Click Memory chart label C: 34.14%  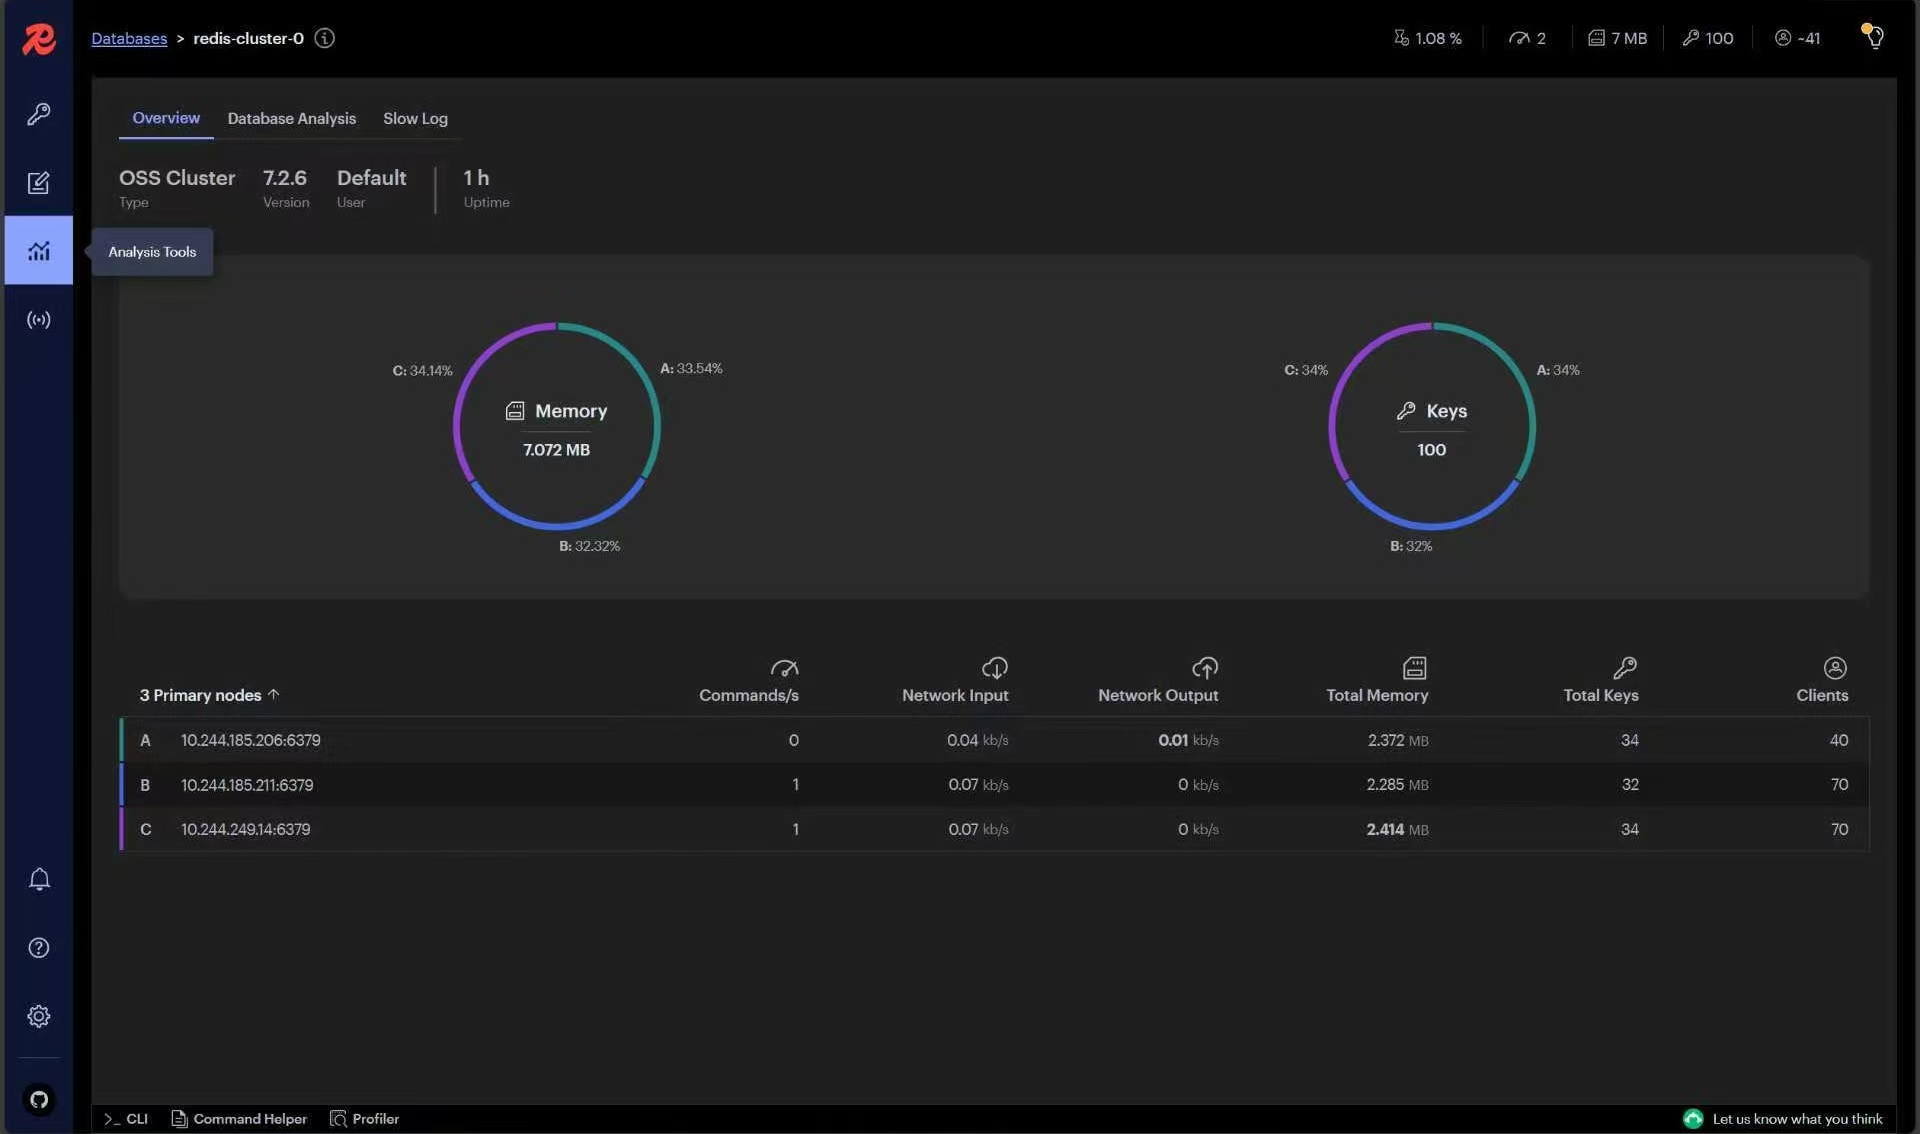[422, 370]
